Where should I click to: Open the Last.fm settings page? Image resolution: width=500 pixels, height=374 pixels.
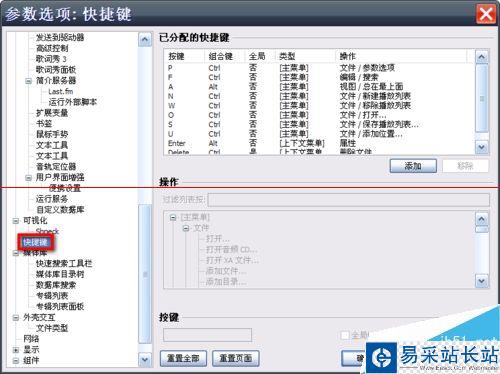(61, 91)
